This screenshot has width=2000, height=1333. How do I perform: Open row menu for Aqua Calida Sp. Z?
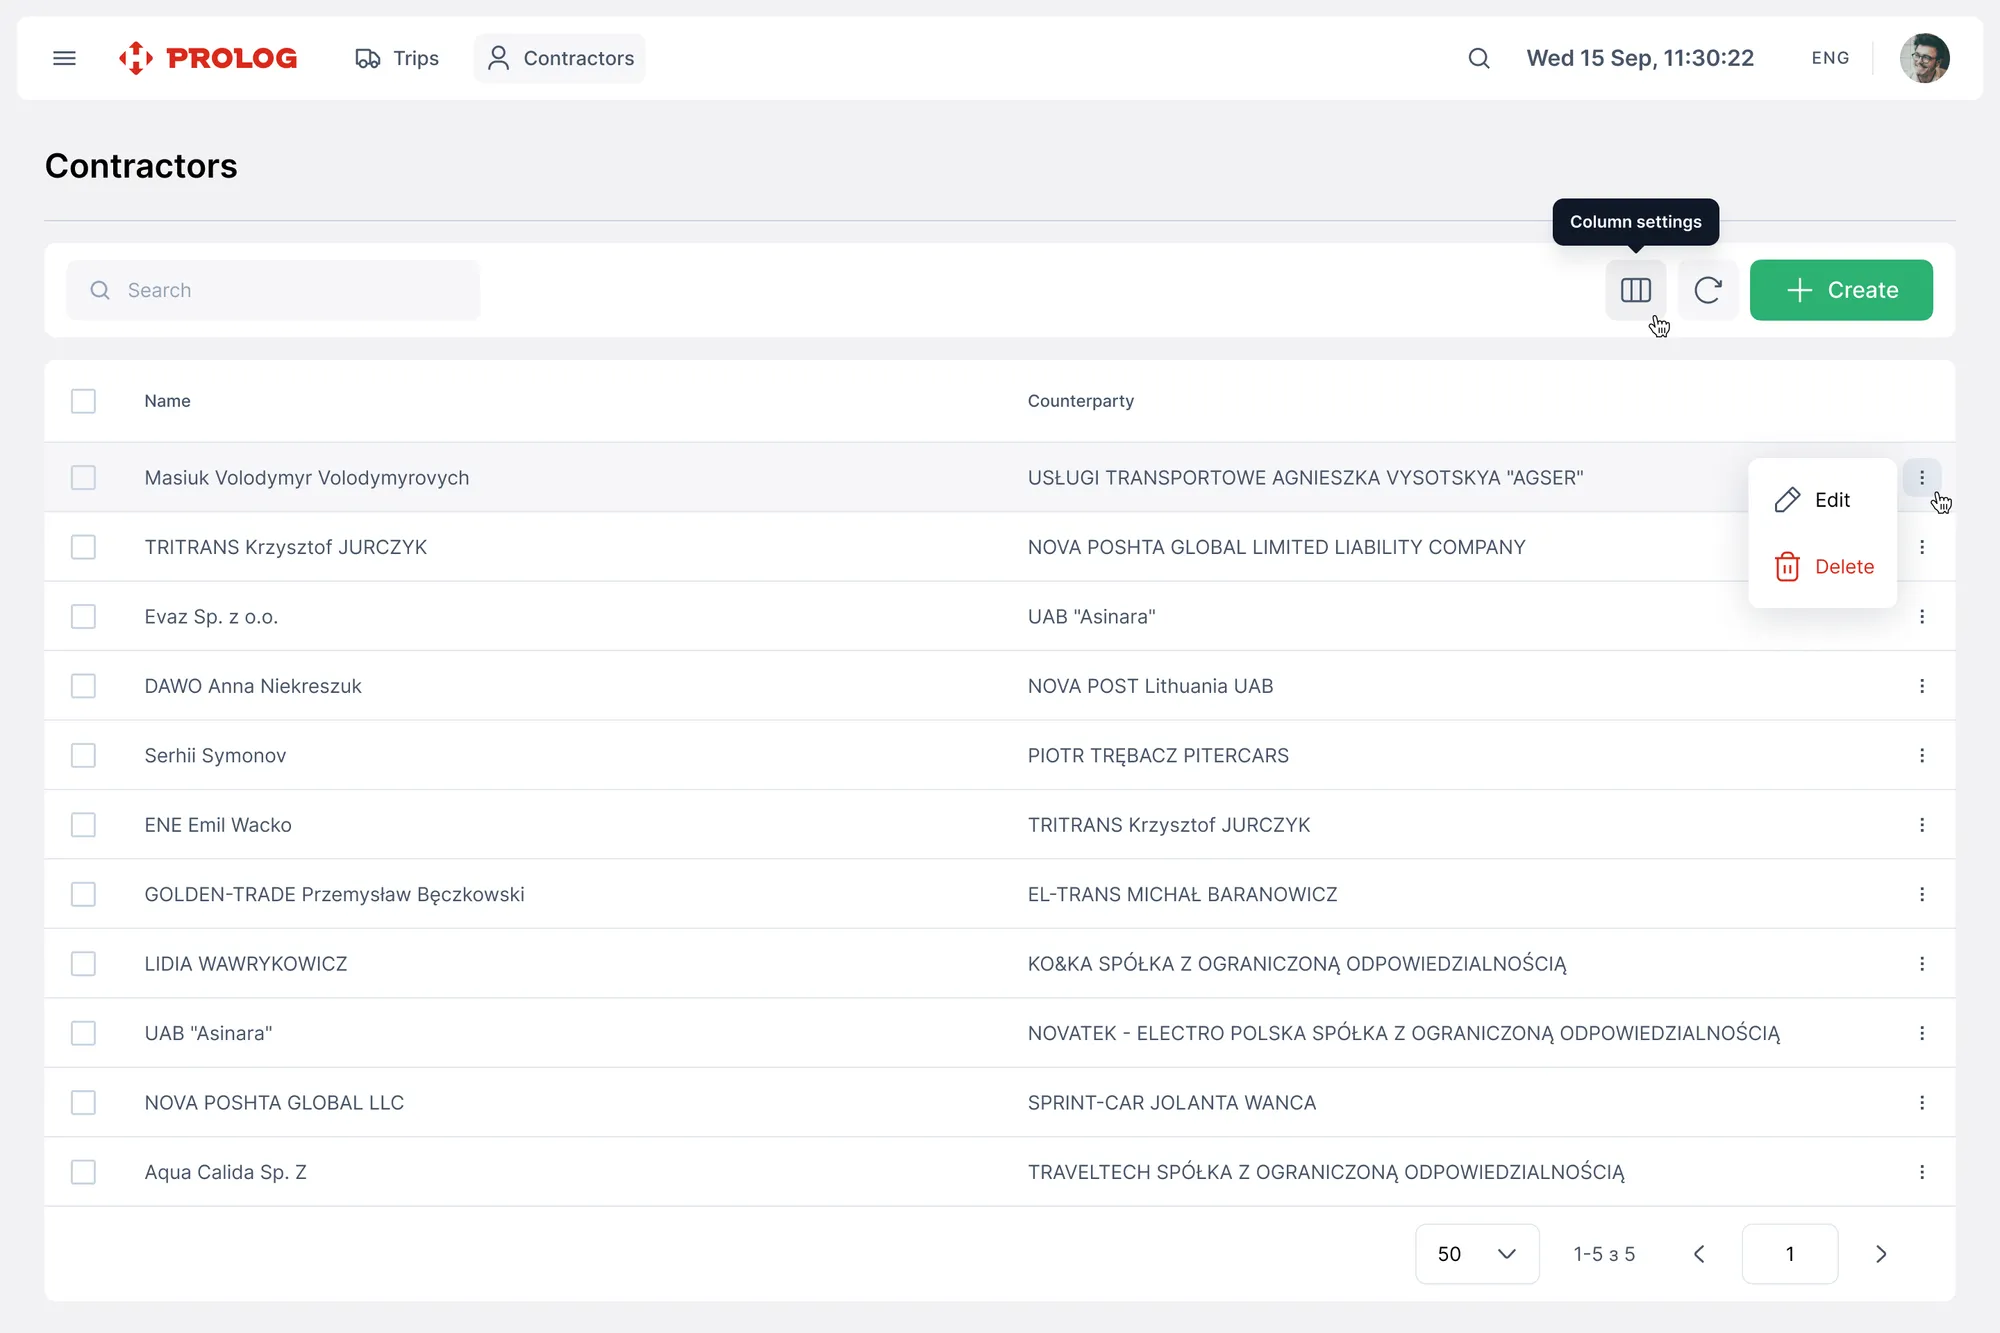click(x=1921, y=1172)
